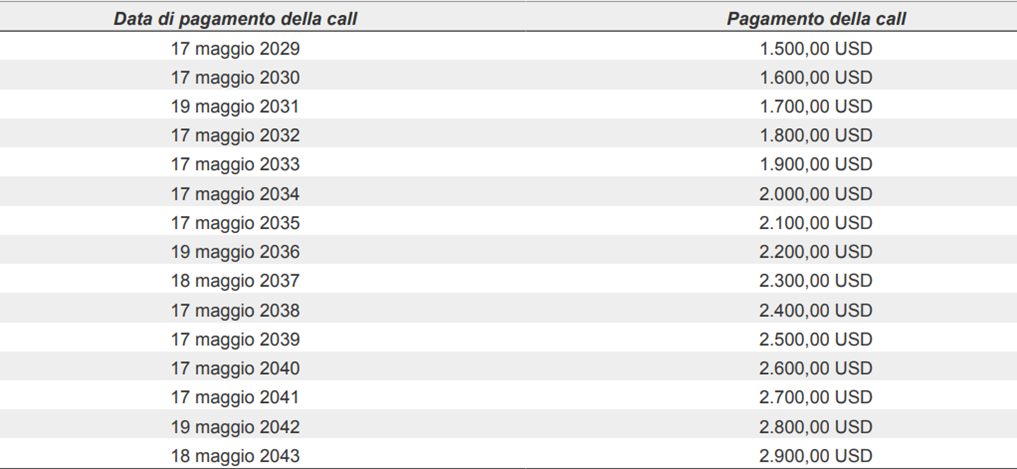Image resolution: width=1017 pixels, height=469 pixels.
Task: Click the date 17 maggio 2030
Action: click(x=235, y=78)
